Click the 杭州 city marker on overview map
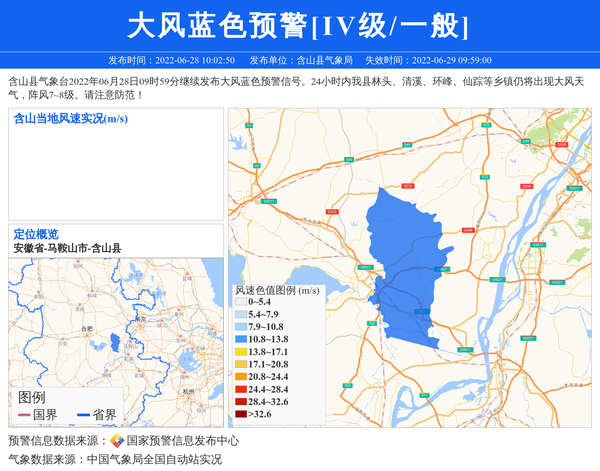Screen dimensions: 600x471 point(187,391)
